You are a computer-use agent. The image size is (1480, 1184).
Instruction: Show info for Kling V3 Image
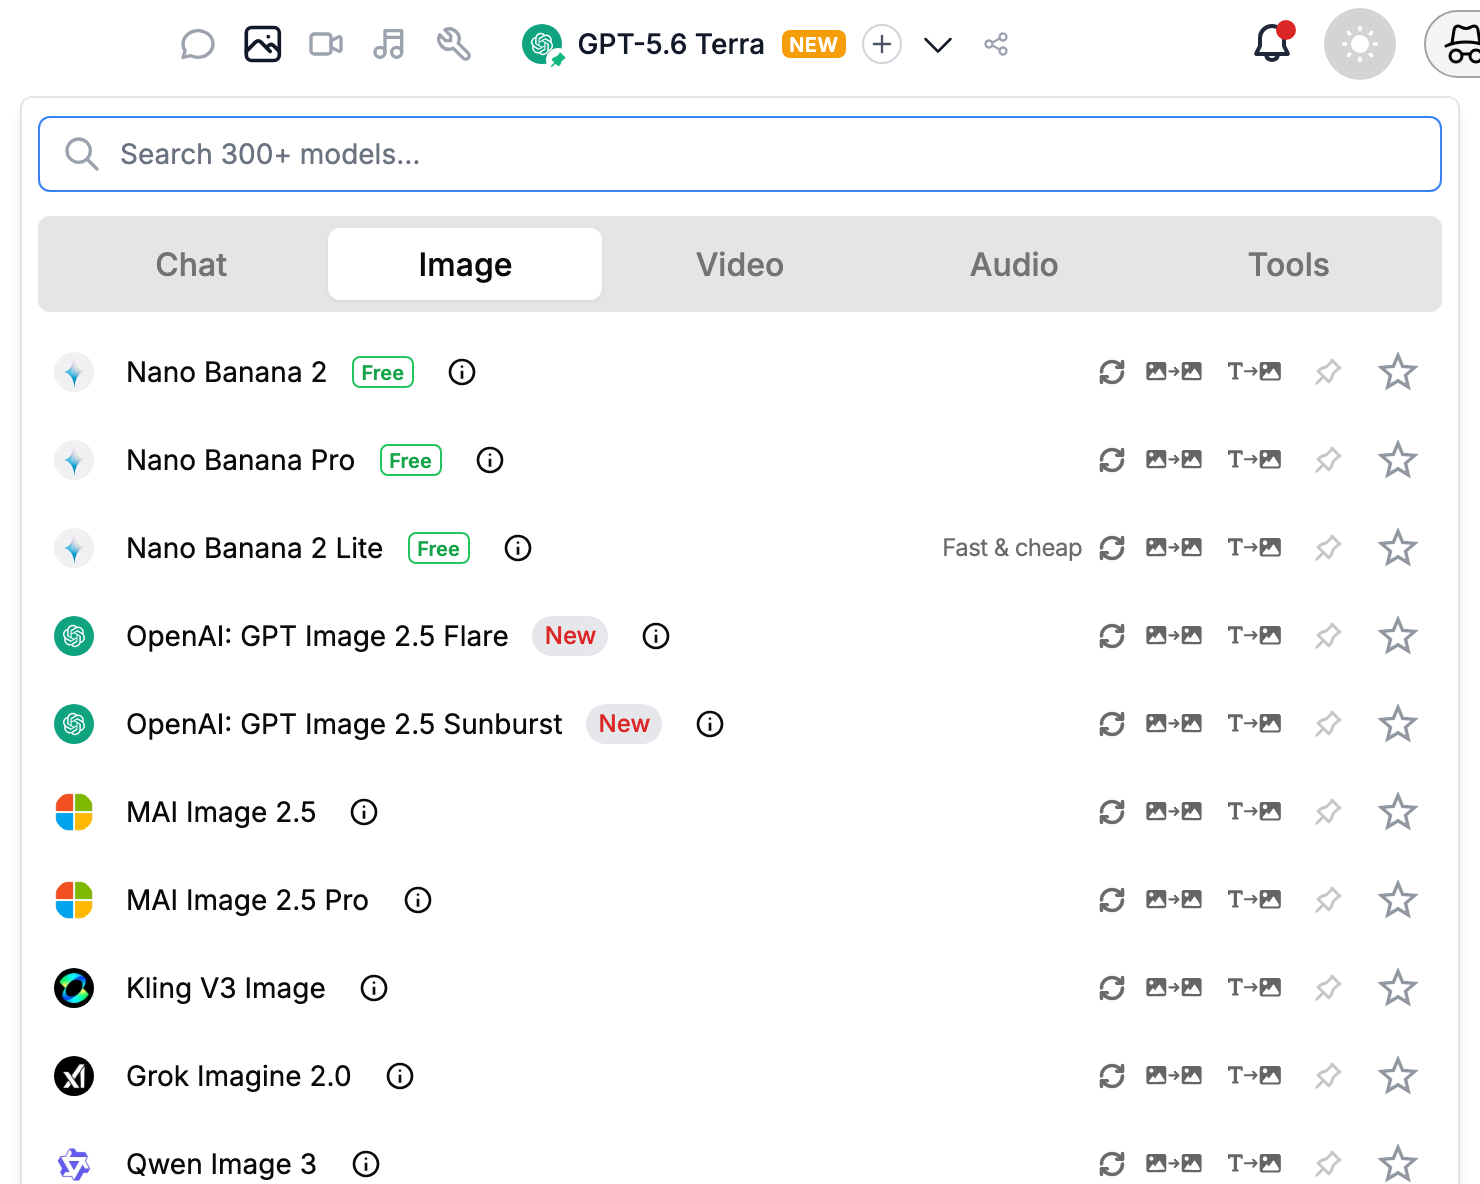coord(374,988)
